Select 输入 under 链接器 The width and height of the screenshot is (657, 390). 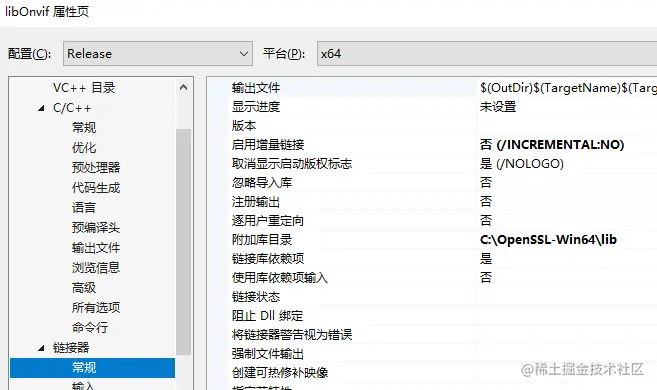coord(83,386)
